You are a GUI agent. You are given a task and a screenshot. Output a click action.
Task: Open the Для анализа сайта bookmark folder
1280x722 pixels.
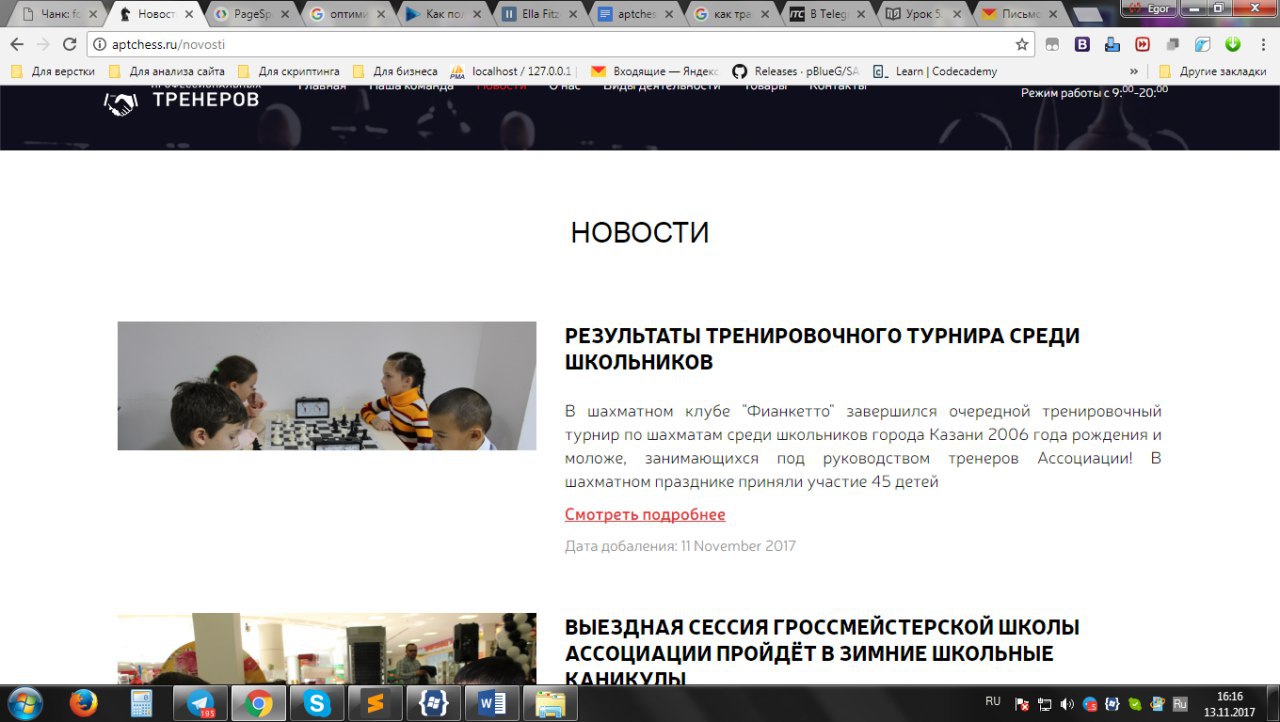tap(166, 72)
